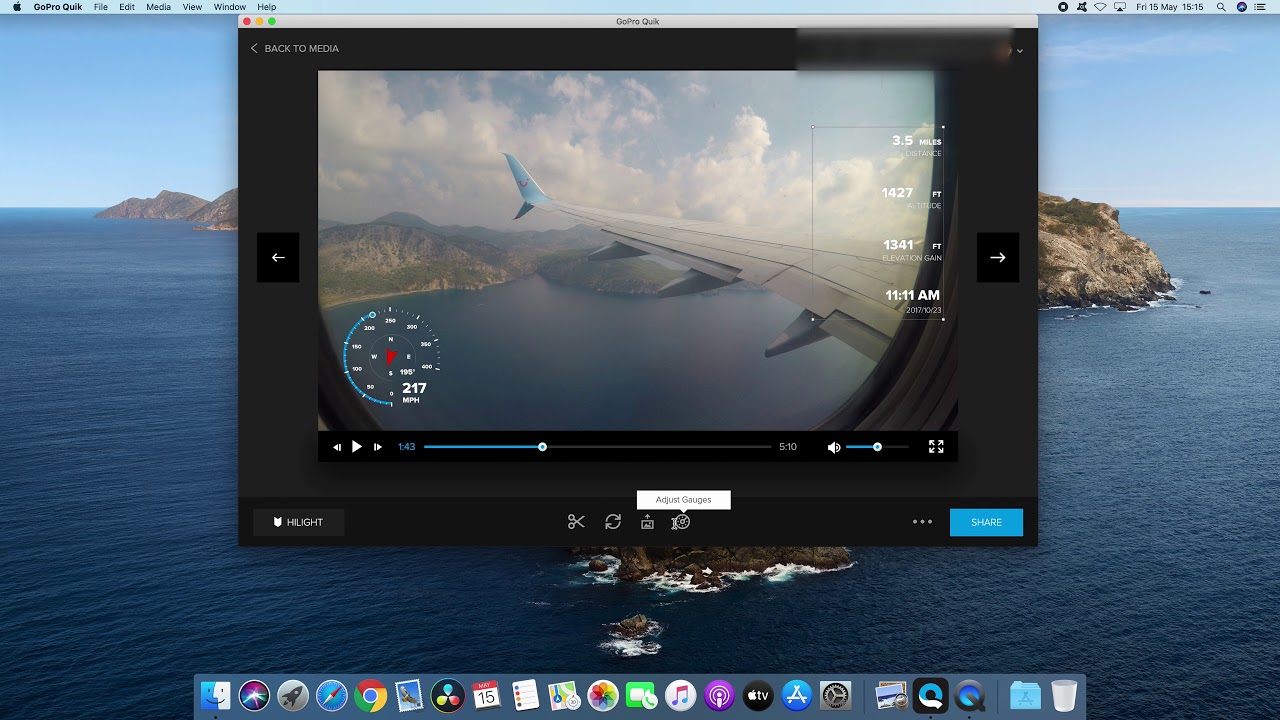
Task: Select the 3.5 MILES distance gauge
Action: (x=917, y=146)
